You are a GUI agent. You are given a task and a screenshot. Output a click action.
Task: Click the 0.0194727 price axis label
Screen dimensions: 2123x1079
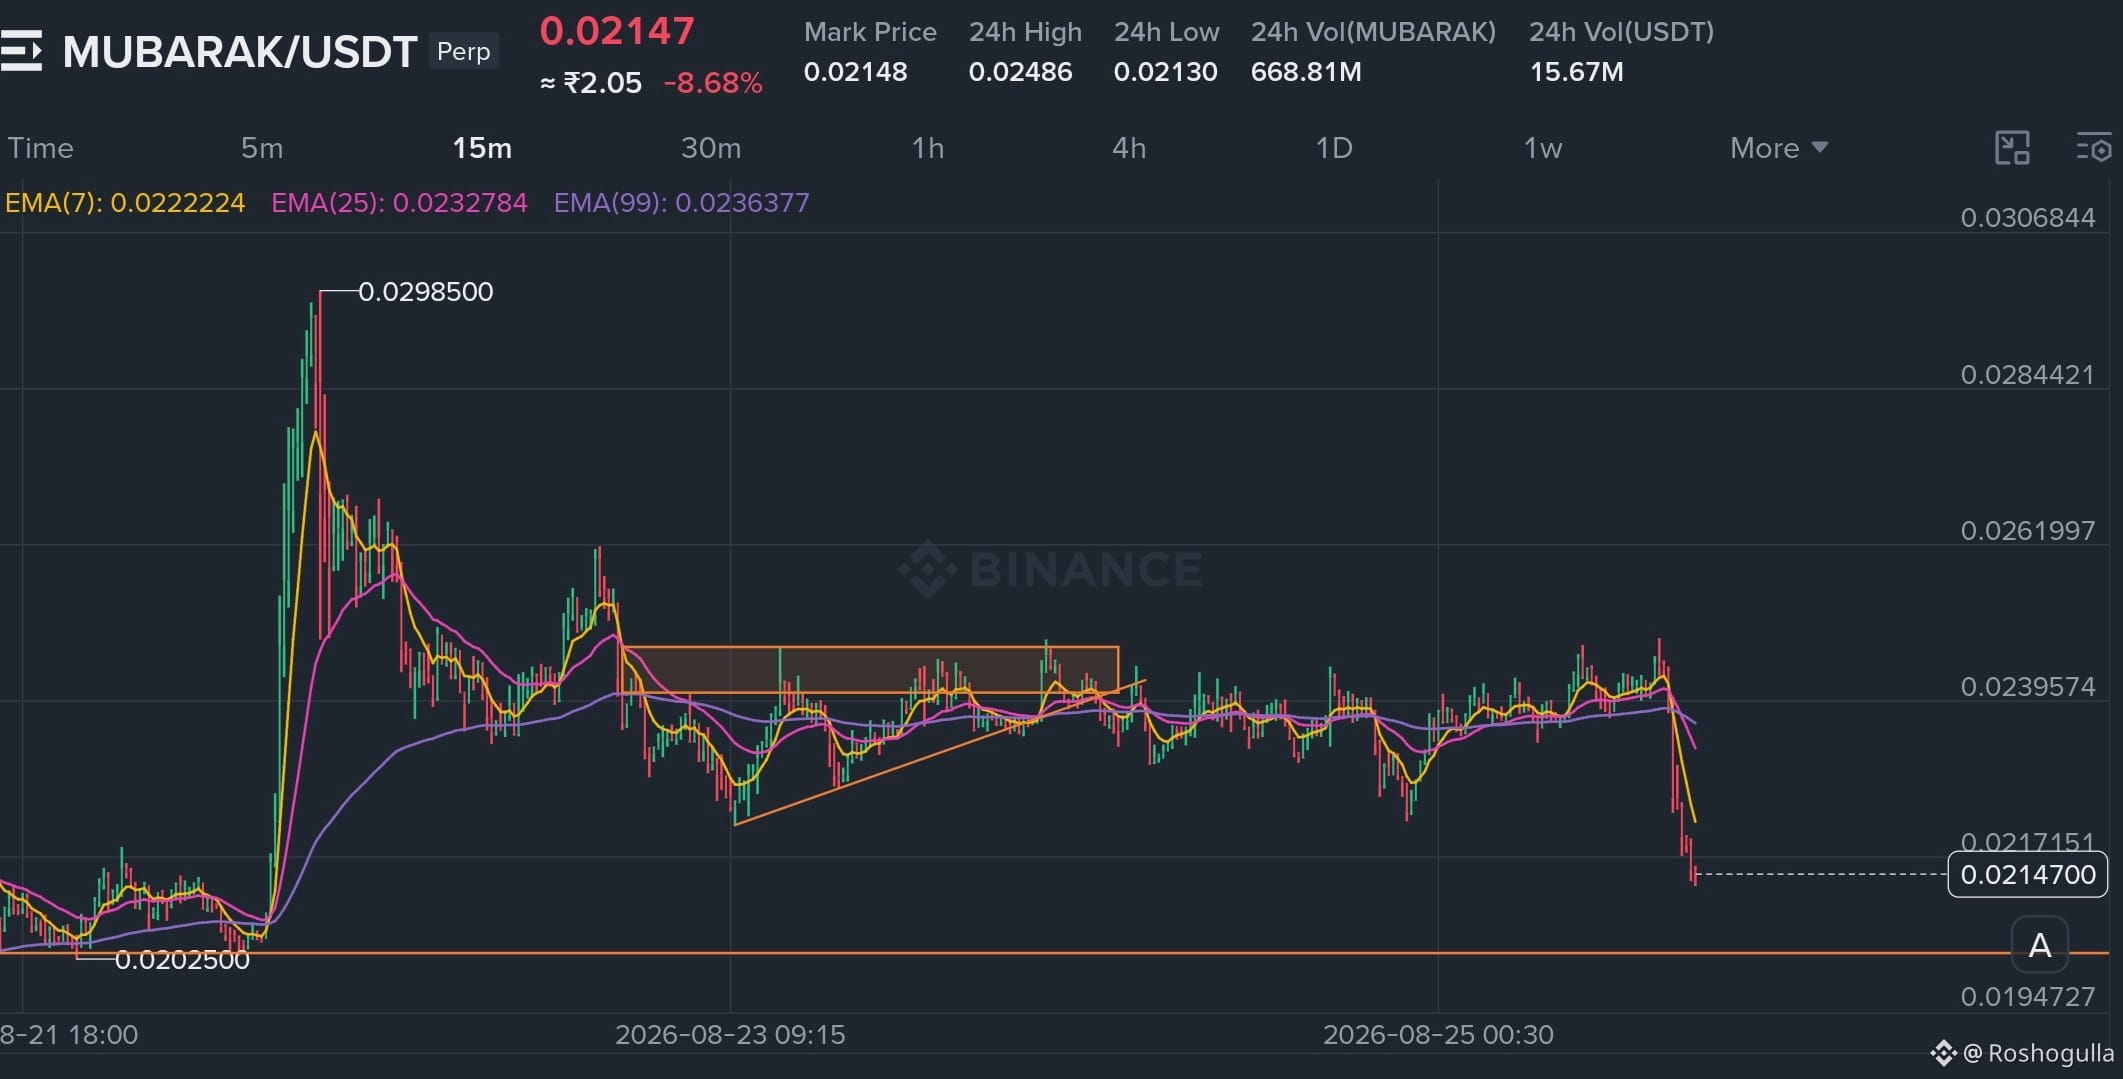pos(2027,997)
